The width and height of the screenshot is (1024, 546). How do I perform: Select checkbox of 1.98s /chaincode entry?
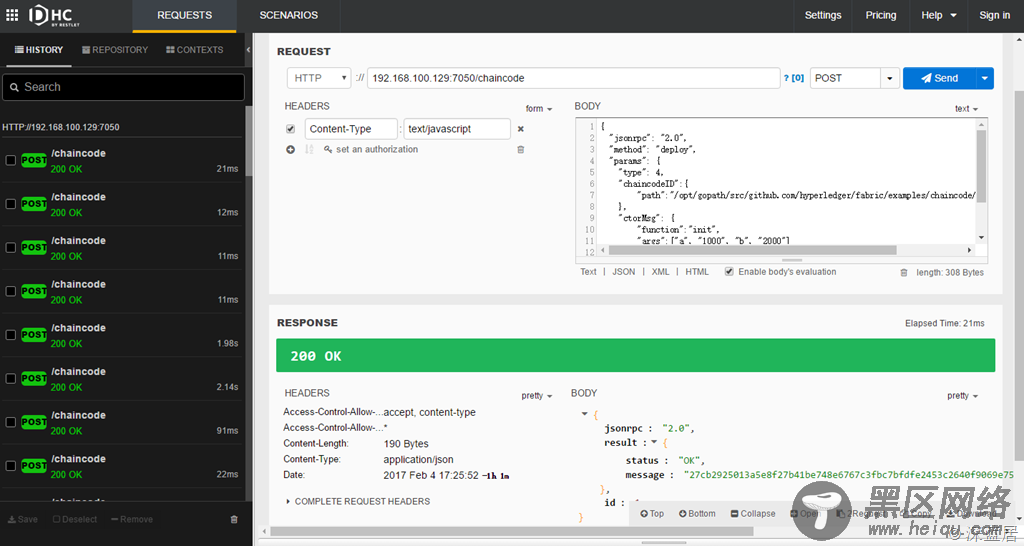point(10,334)
